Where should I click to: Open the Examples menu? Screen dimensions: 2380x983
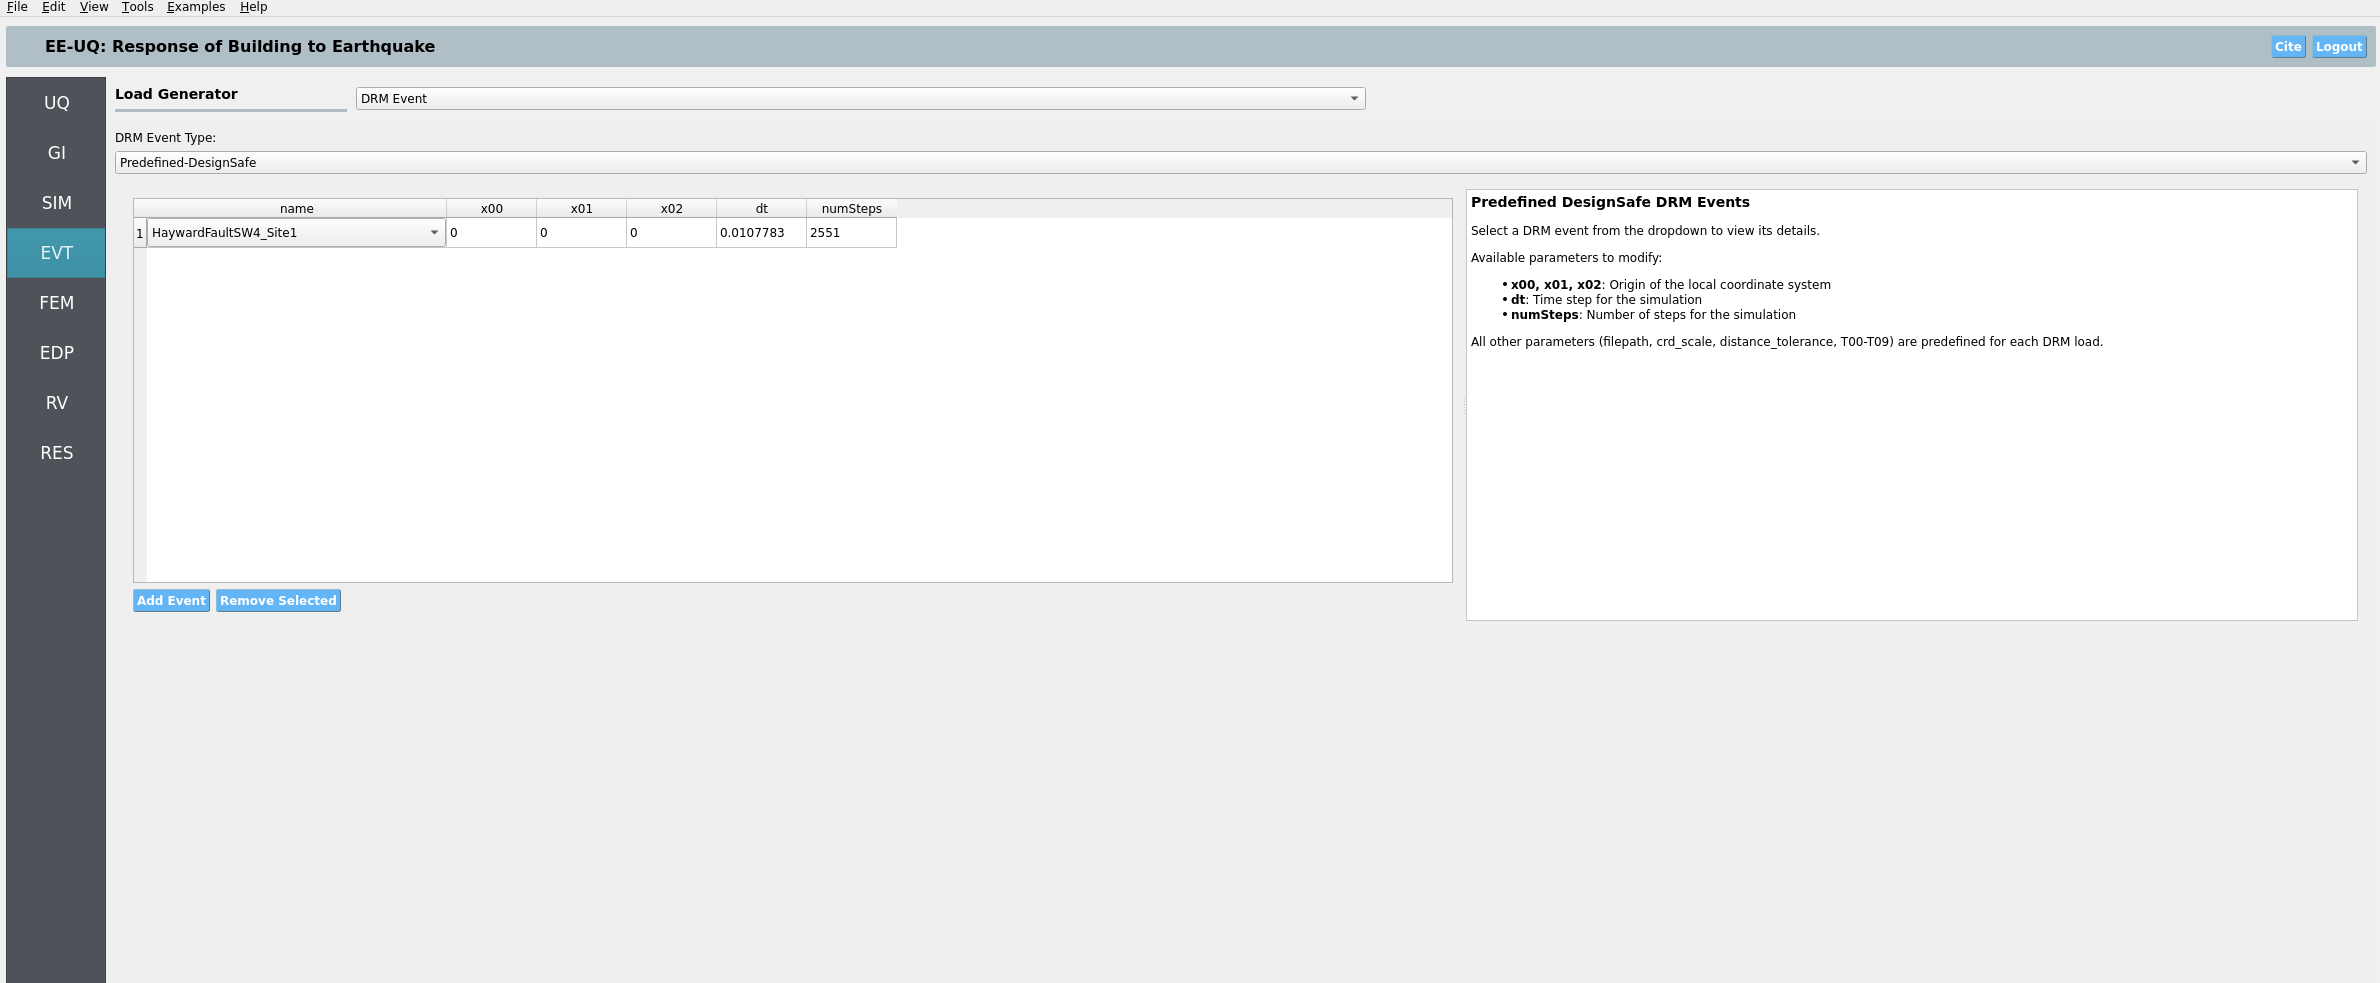tap(195, 7)
